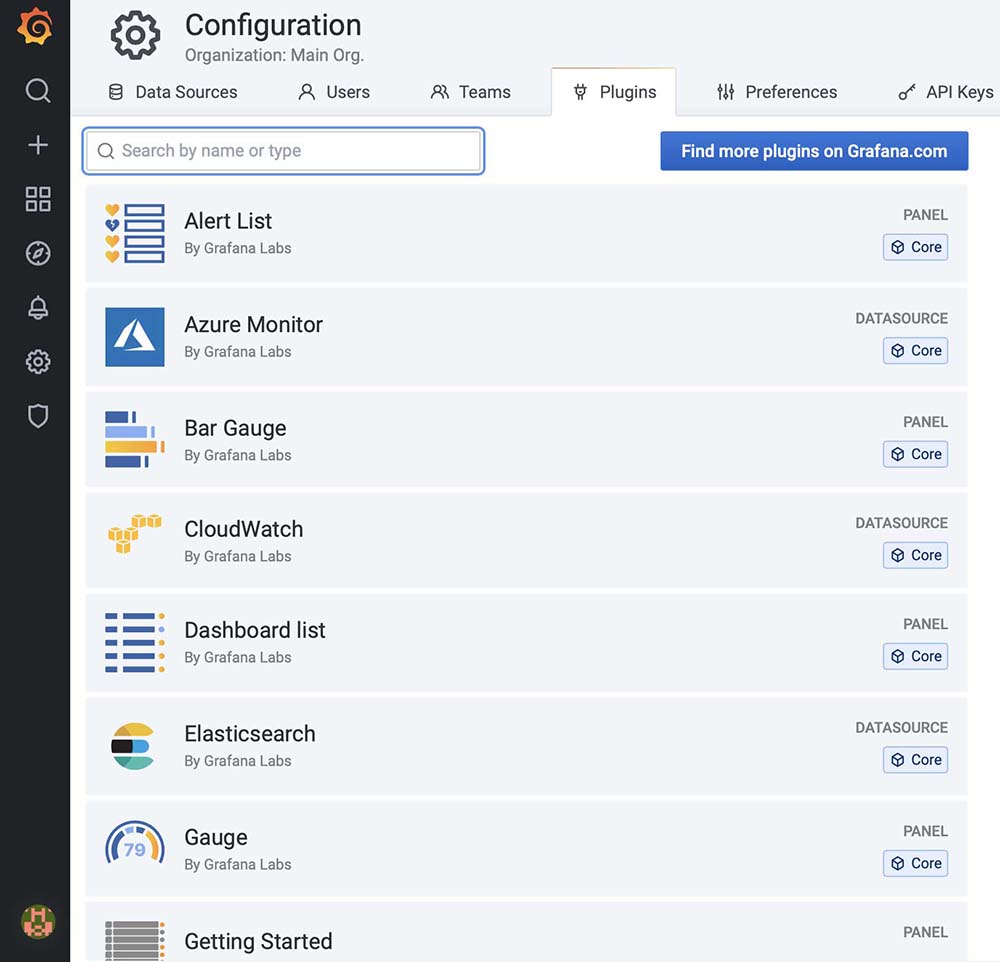Click the Create plus icon in sidebar
This screenshot has width=1000, height=962.
pyautogui.click(x=38, y=145)
